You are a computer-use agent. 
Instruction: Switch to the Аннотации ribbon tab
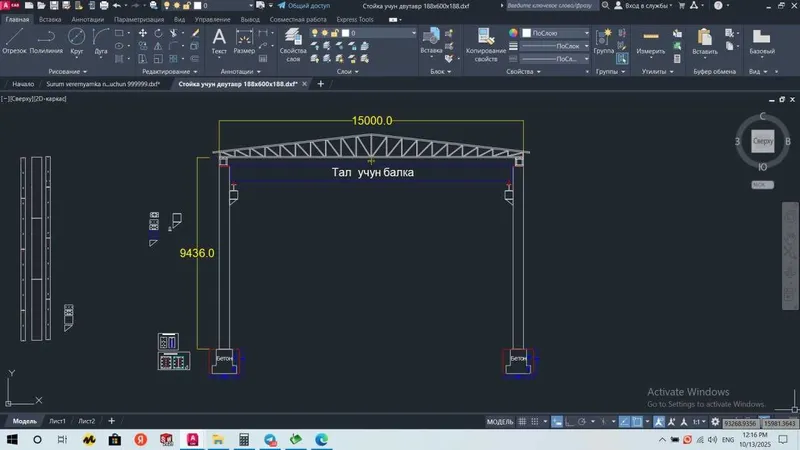point(87,19)
